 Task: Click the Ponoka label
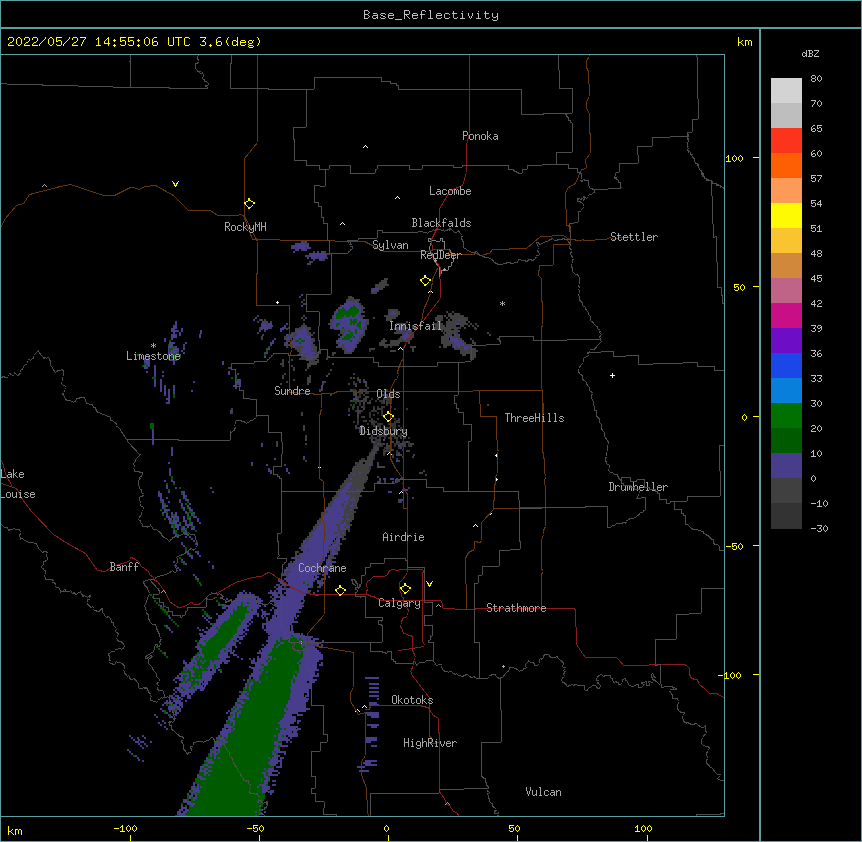click(480, 136)
